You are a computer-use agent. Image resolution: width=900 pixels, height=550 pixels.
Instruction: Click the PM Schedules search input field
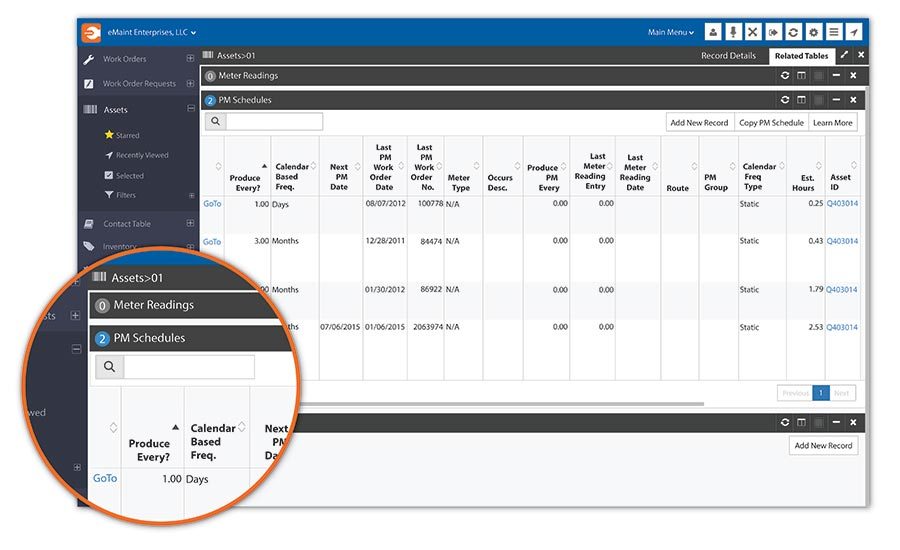[274, 122]
